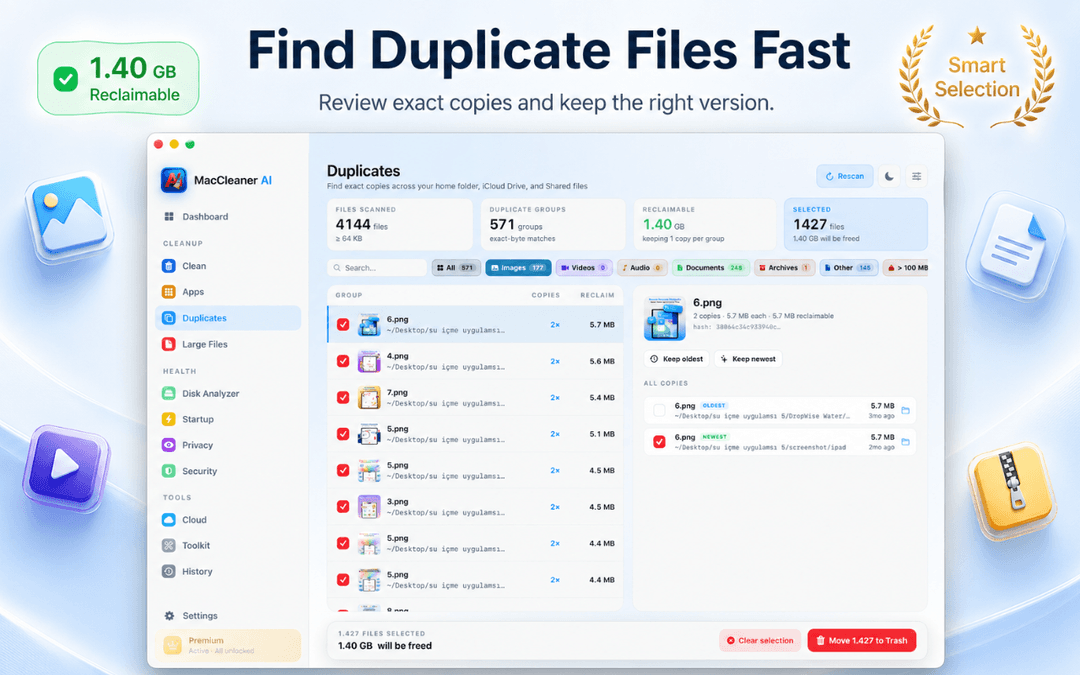The height and width of the screenshot is (675, 1080).
Task: Click the COPIES column header
Action: coord(546,295)
